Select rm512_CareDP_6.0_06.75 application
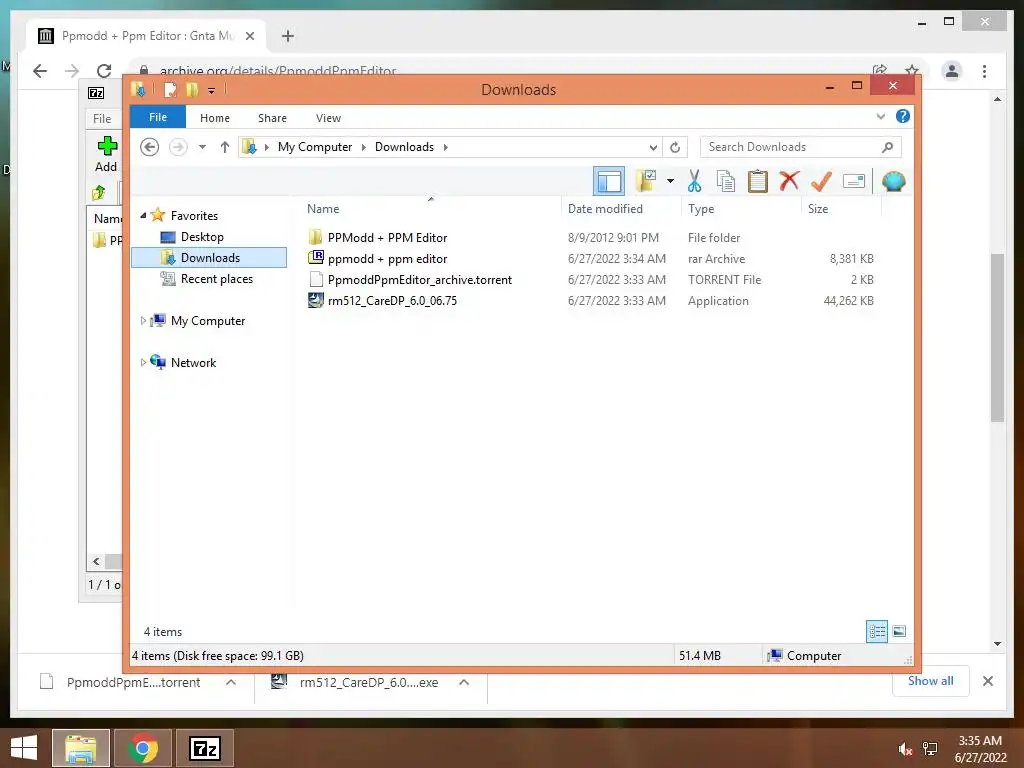Image resolution: width=1024 pixels, height=768 pixels. (392, 300)
